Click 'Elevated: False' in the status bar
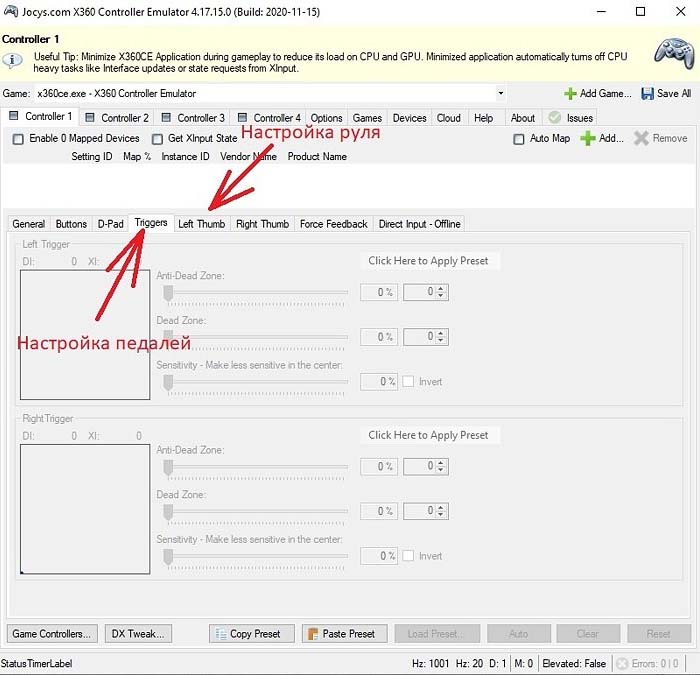The image size is (700, 675). click(574, 664)
